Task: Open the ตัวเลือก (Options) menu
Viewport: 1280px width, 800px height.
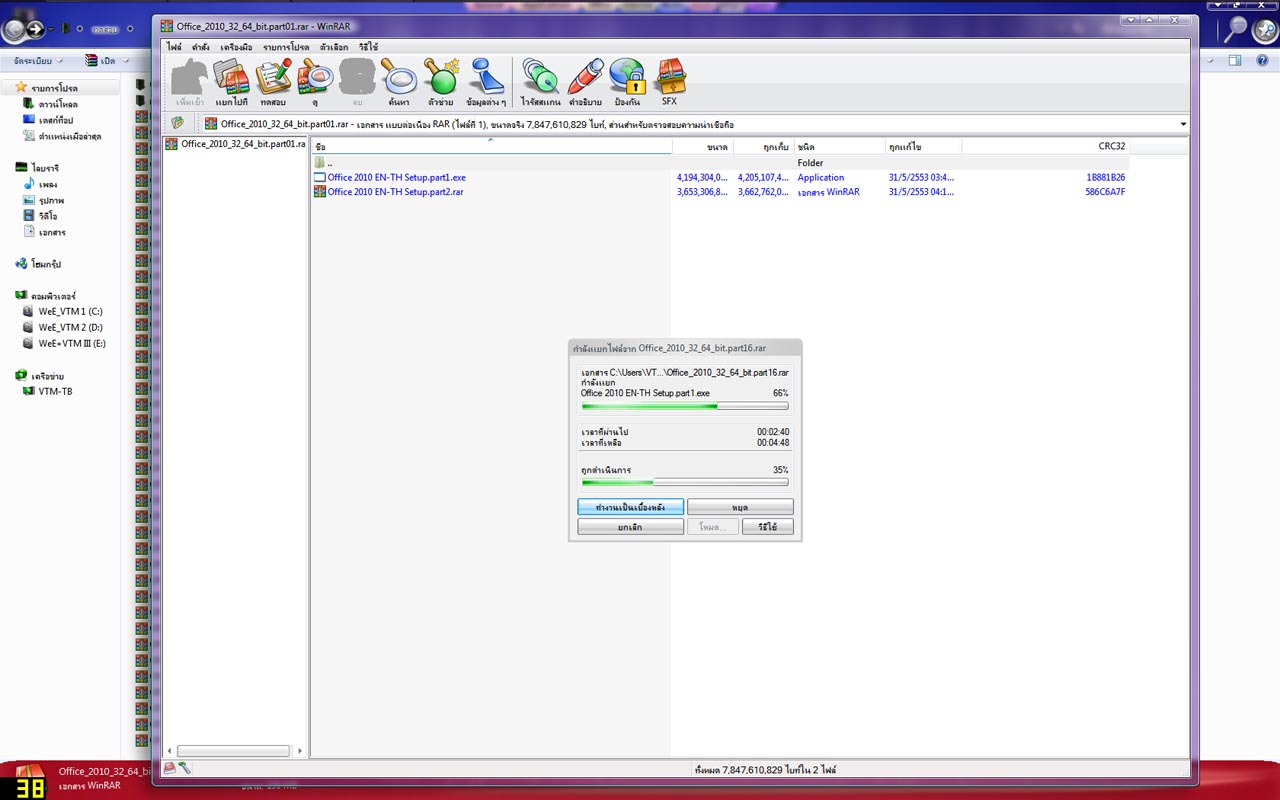Action: (x=334, y=47)
